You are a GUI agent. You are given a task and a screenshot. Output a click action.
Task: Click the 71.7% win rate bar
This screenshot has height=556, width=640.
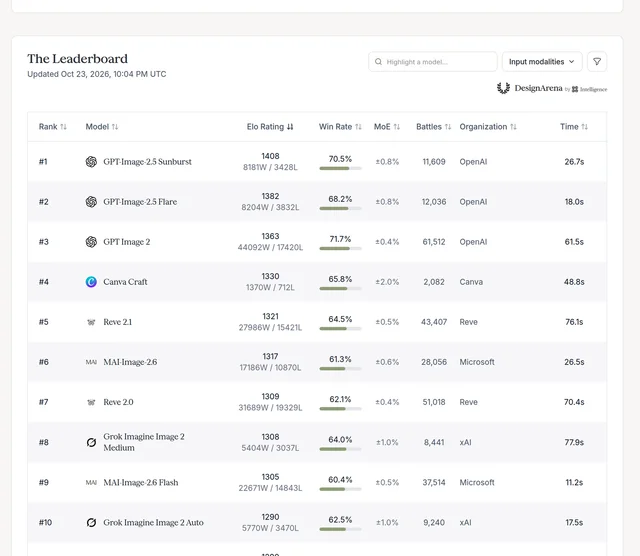tap(340, 248)
